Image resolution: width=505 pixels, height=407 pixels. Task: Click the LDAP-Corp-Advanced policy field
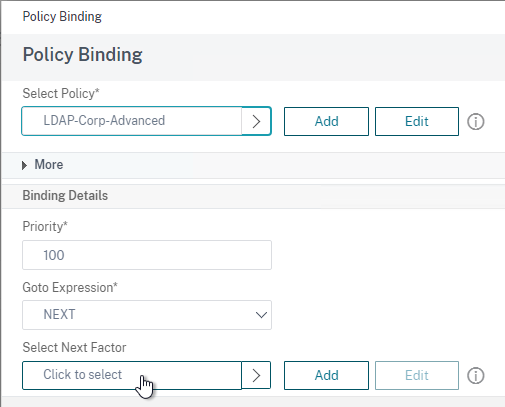(132, 121)
